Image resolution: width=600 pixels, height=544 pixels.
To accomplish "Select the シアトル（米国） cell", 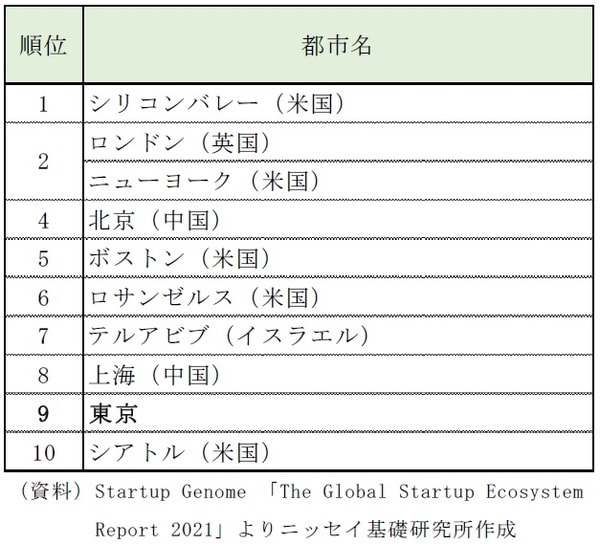I will pos(180,452).
